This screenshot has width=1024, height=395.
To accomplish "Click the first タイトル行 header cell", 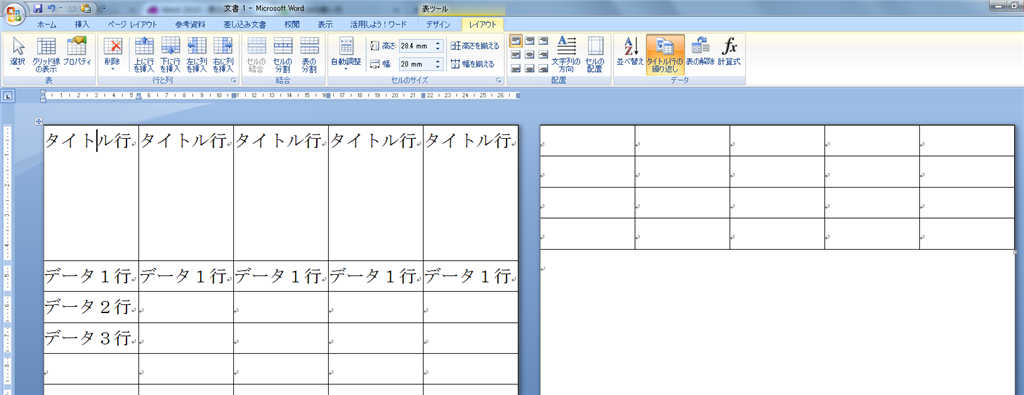I will point(91,193).
